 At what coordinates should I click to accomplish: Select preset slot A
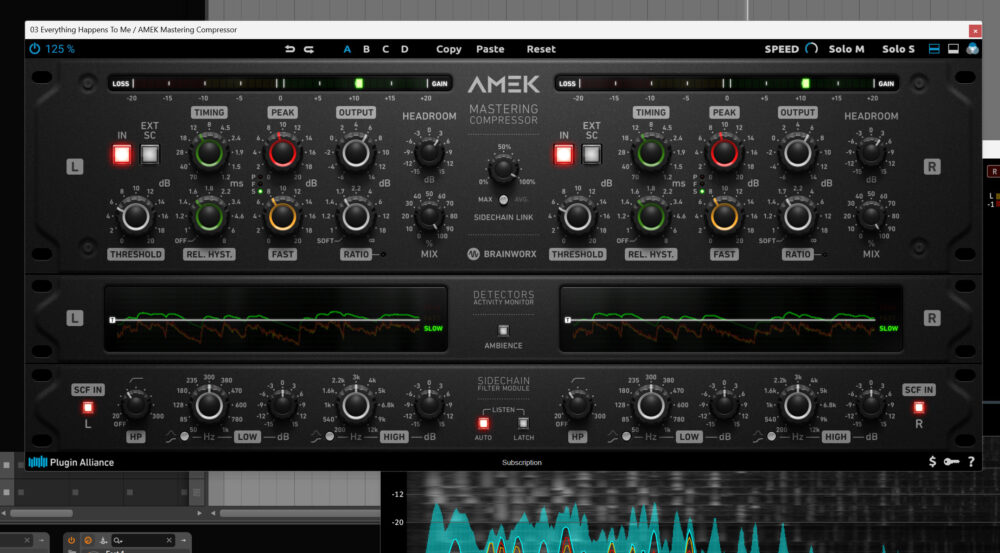click(347, 49)
